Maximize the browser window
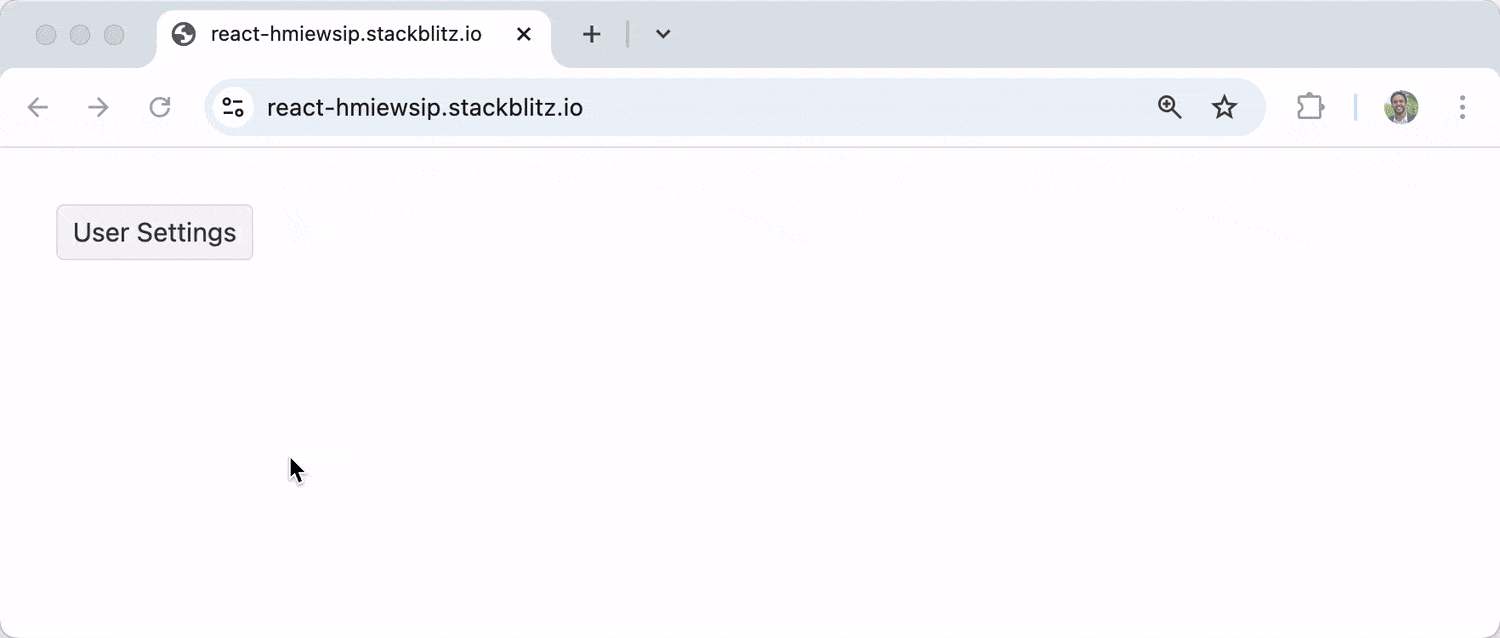1500x638 pixels. [114, 35]
